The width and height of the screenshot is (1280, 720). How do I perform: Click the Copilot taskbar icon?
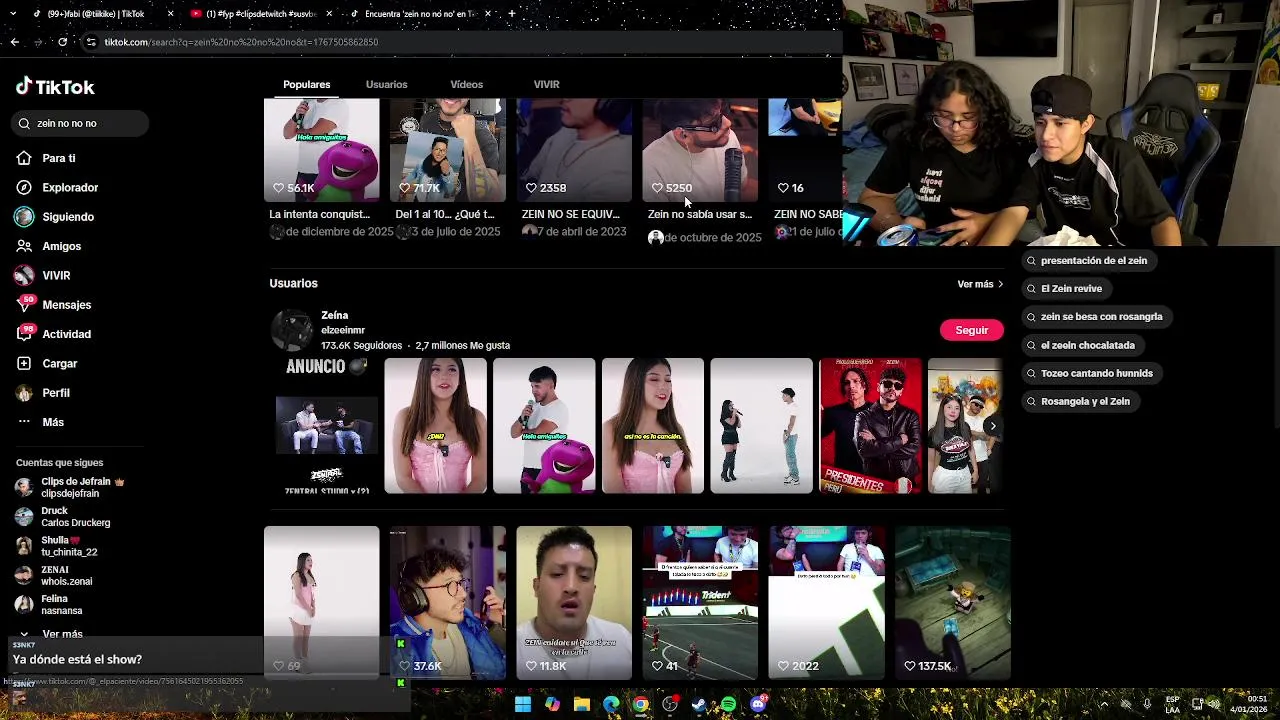[x=552, y=705]
